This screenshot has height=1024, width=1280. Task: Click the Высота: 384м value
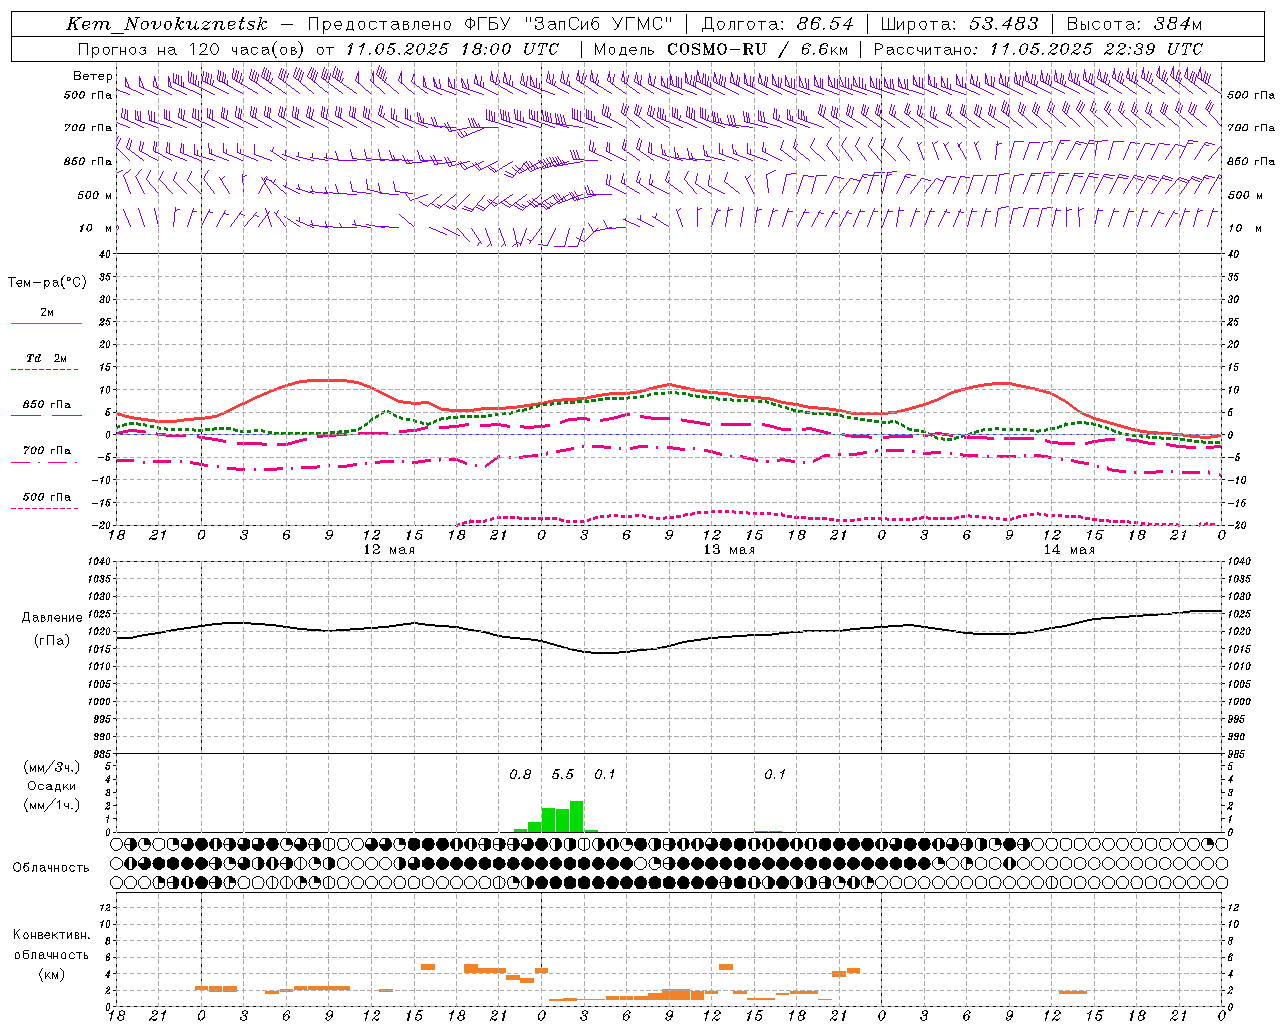point(1134,24)
